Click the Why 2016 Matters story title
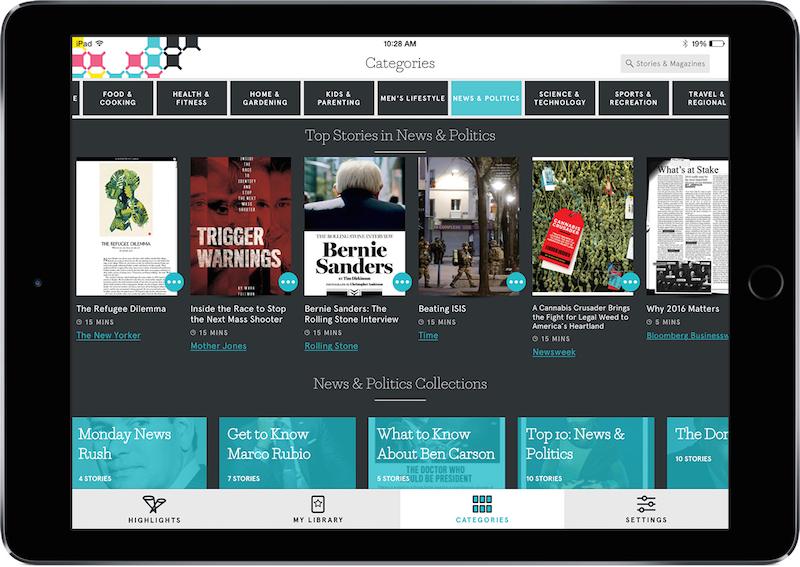The height and width of the screenshot is (567, 800). click(x=683, y=309)
